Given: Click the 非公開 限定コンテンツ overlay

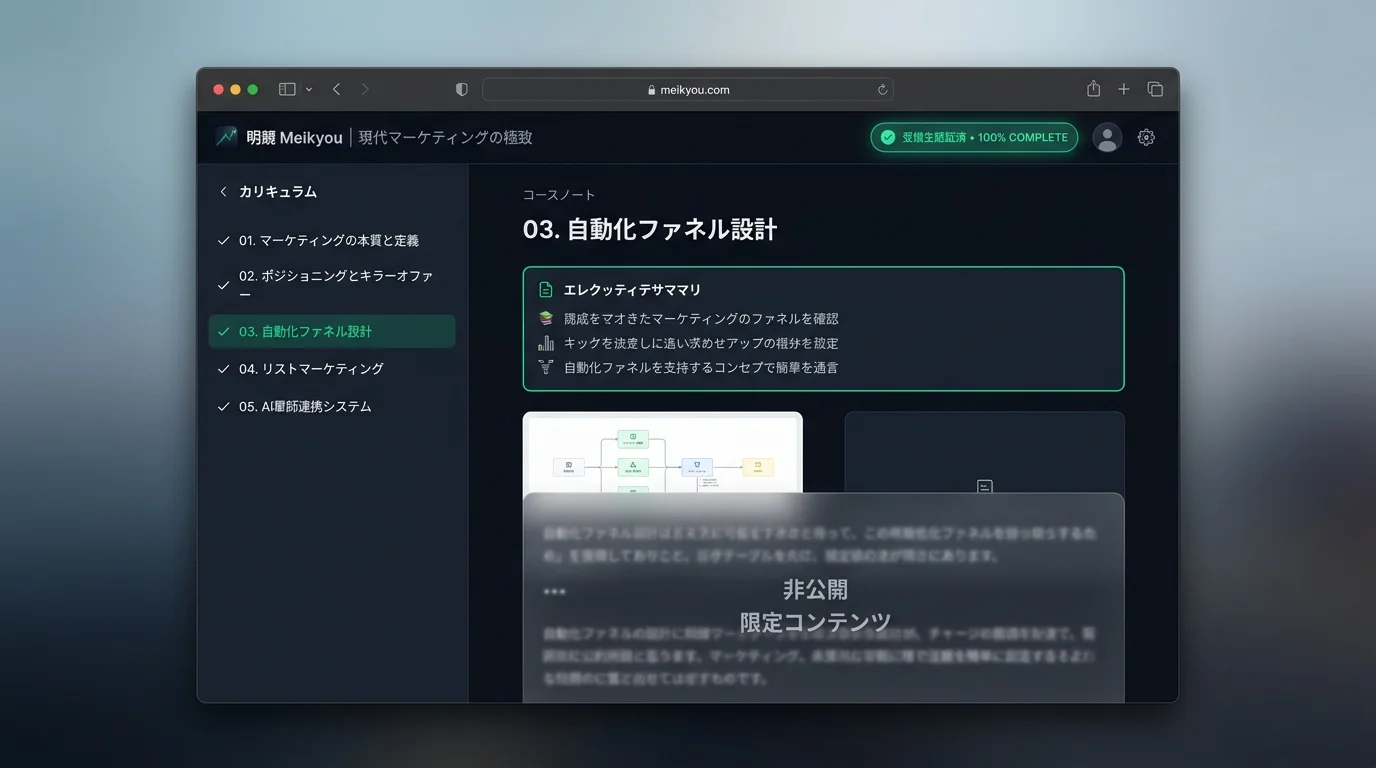Looking at the screenshot, I should click(823, 598).
